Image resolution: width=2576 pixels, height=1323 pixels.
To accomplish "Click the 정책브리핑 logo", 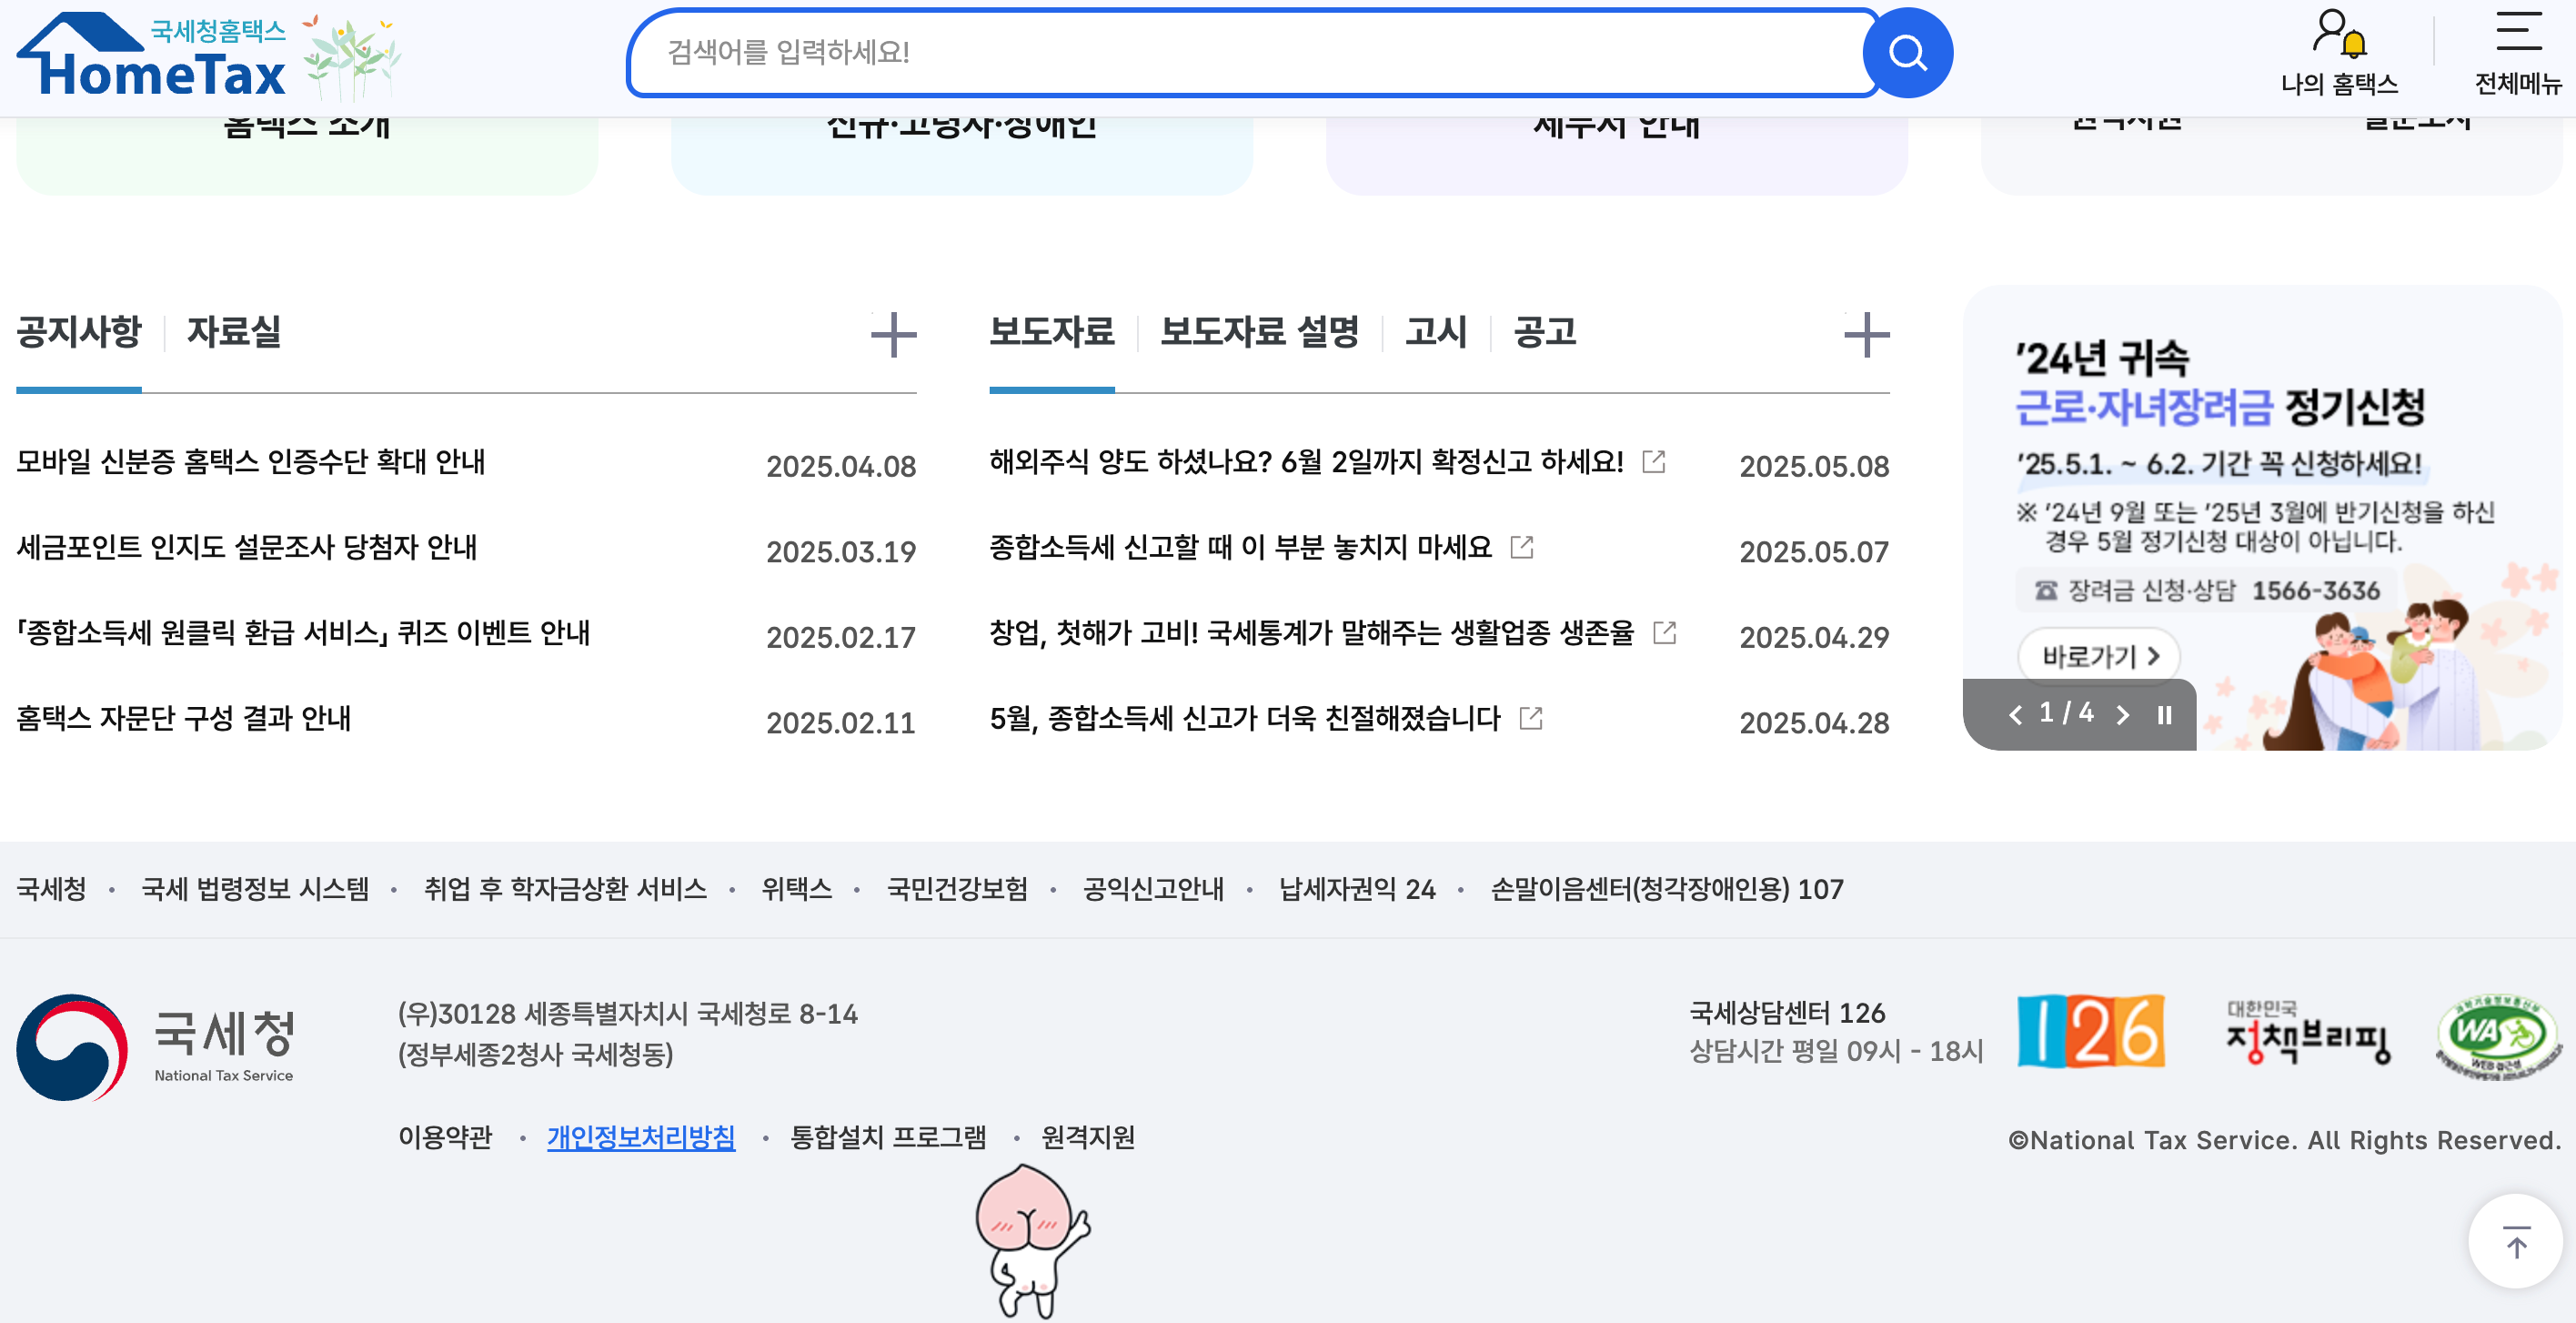I will pos(2307,1033).
